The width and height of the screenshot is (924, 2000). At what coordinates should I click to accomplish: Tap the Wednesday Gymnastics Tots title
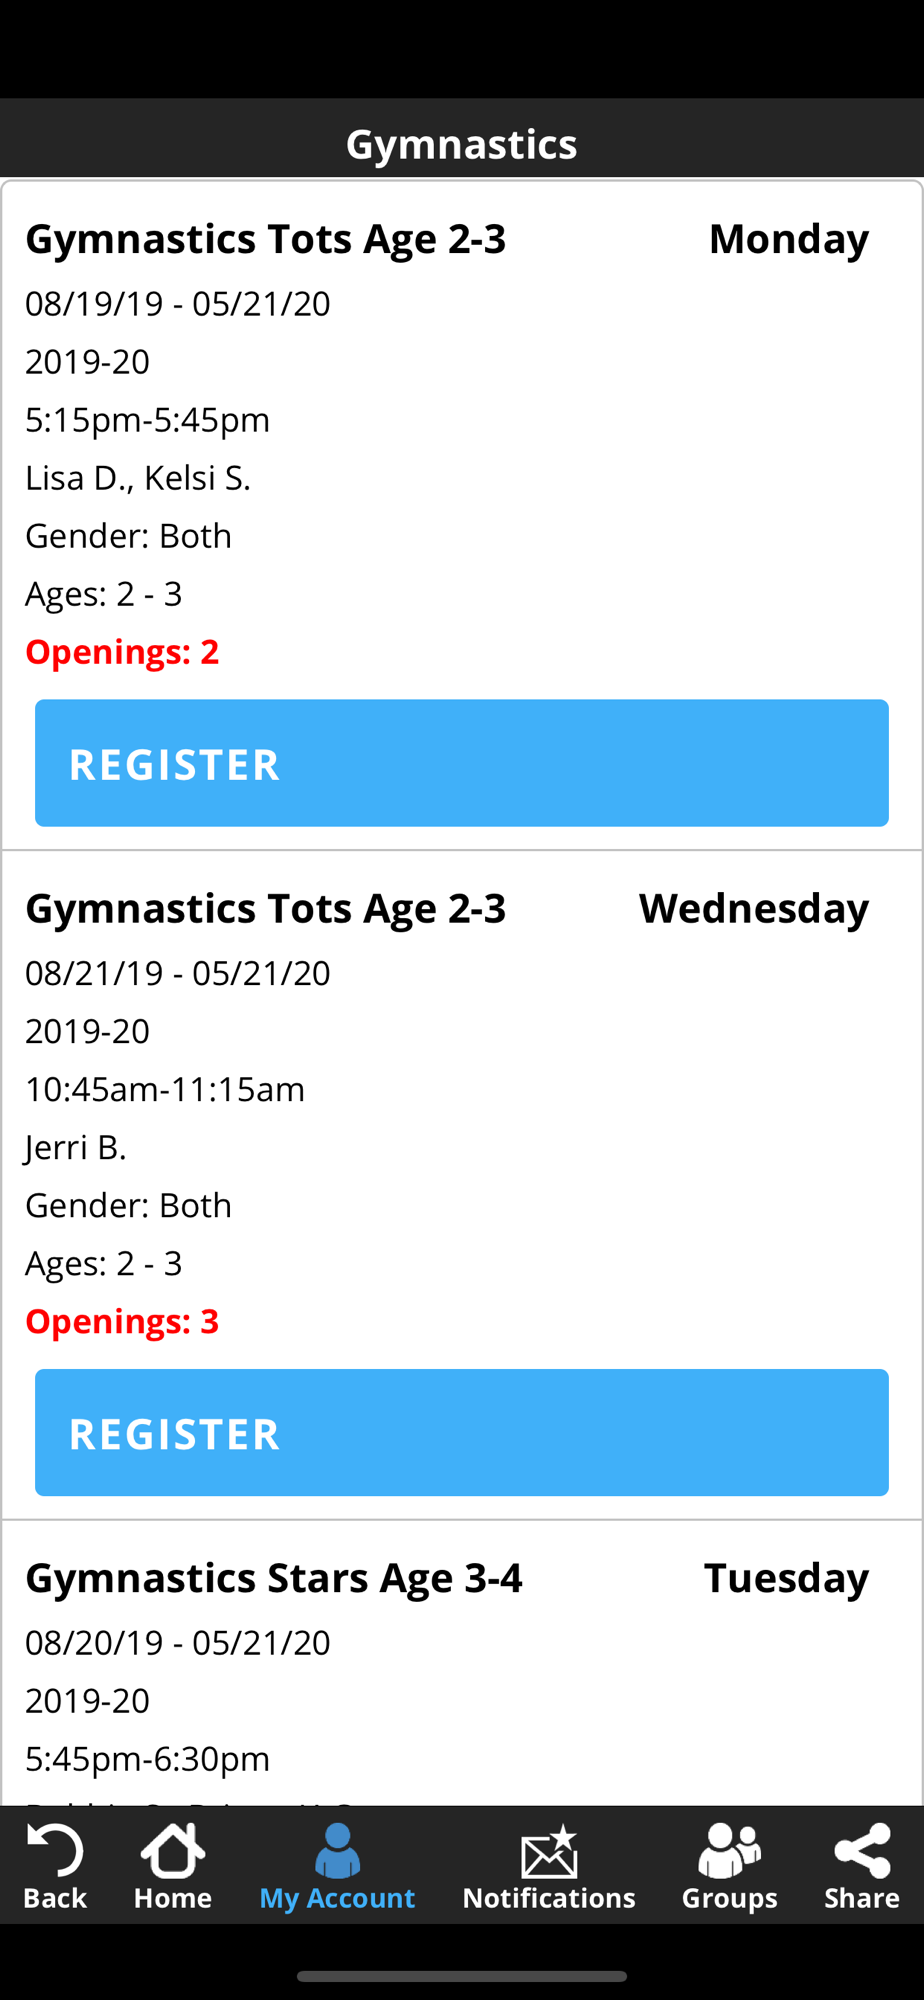click(266, 908)
